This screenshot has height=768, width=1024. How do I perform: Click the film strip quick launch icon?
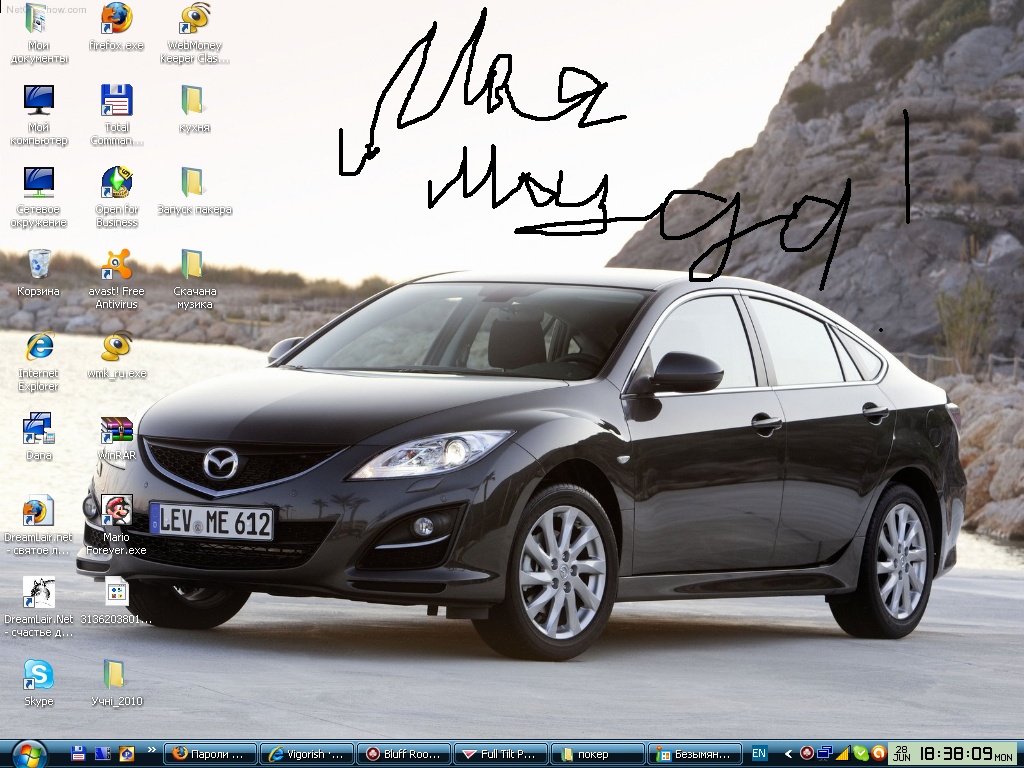click(103, 753)
